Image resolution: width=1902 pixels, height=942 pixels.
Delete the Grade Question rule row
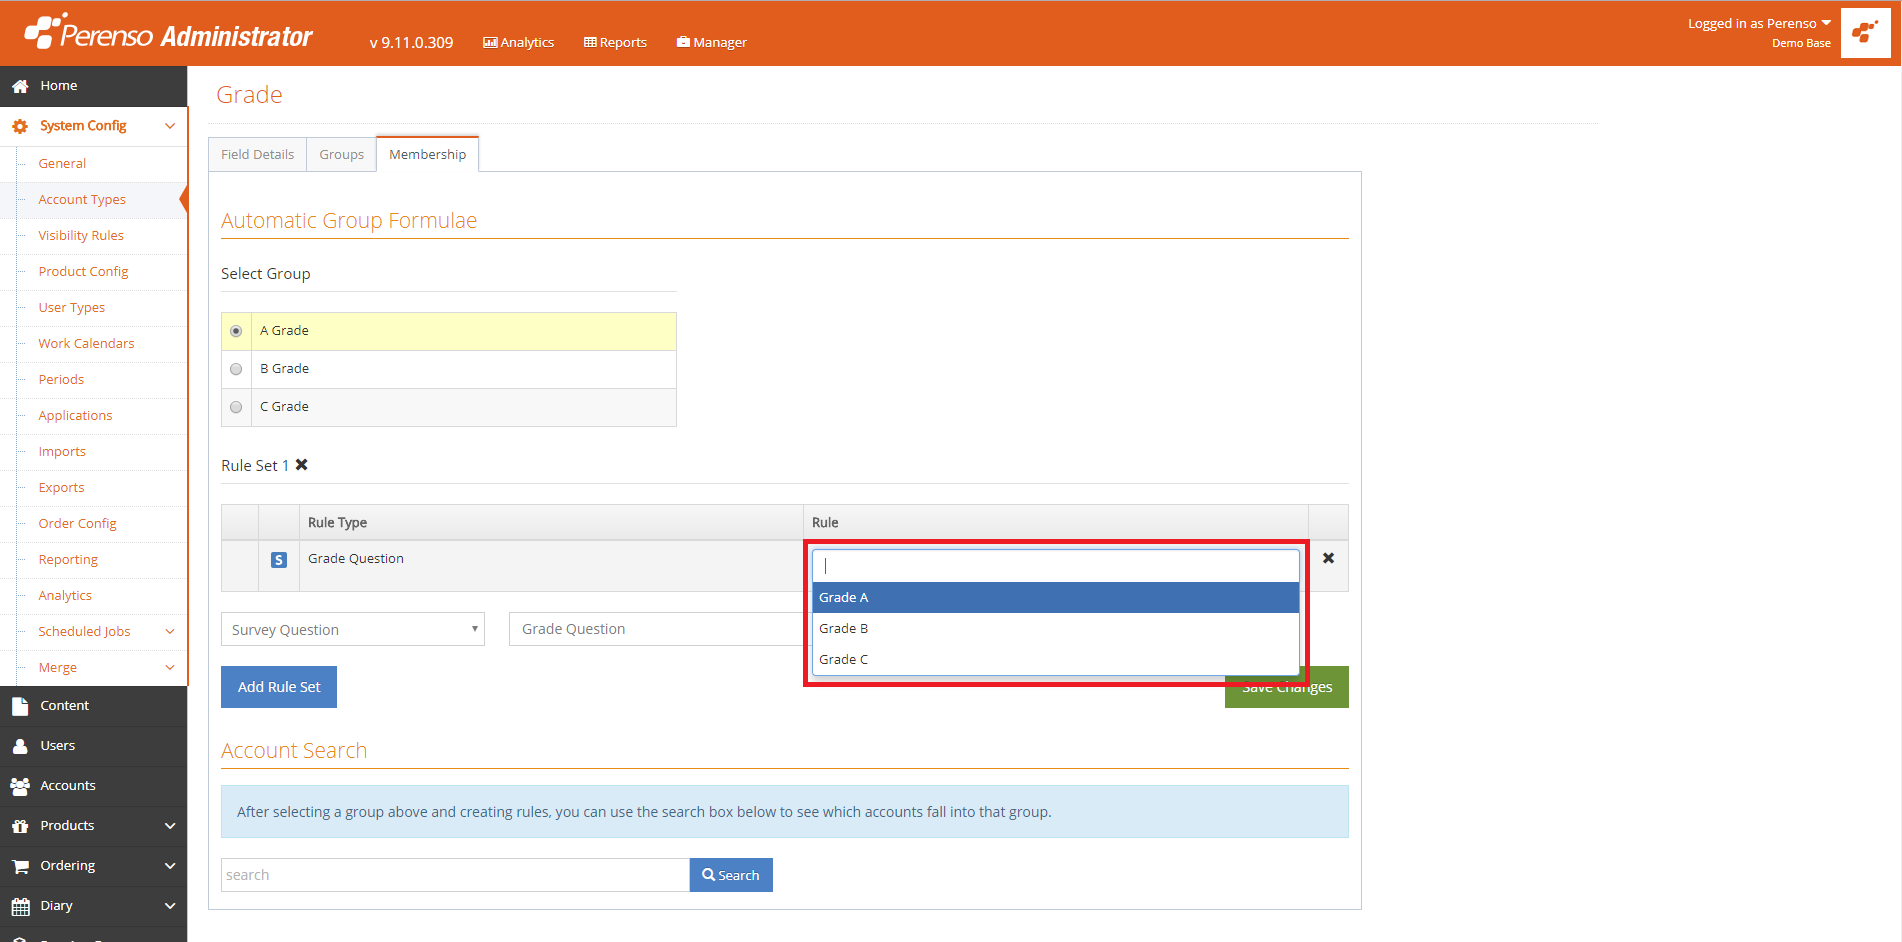1328,558
